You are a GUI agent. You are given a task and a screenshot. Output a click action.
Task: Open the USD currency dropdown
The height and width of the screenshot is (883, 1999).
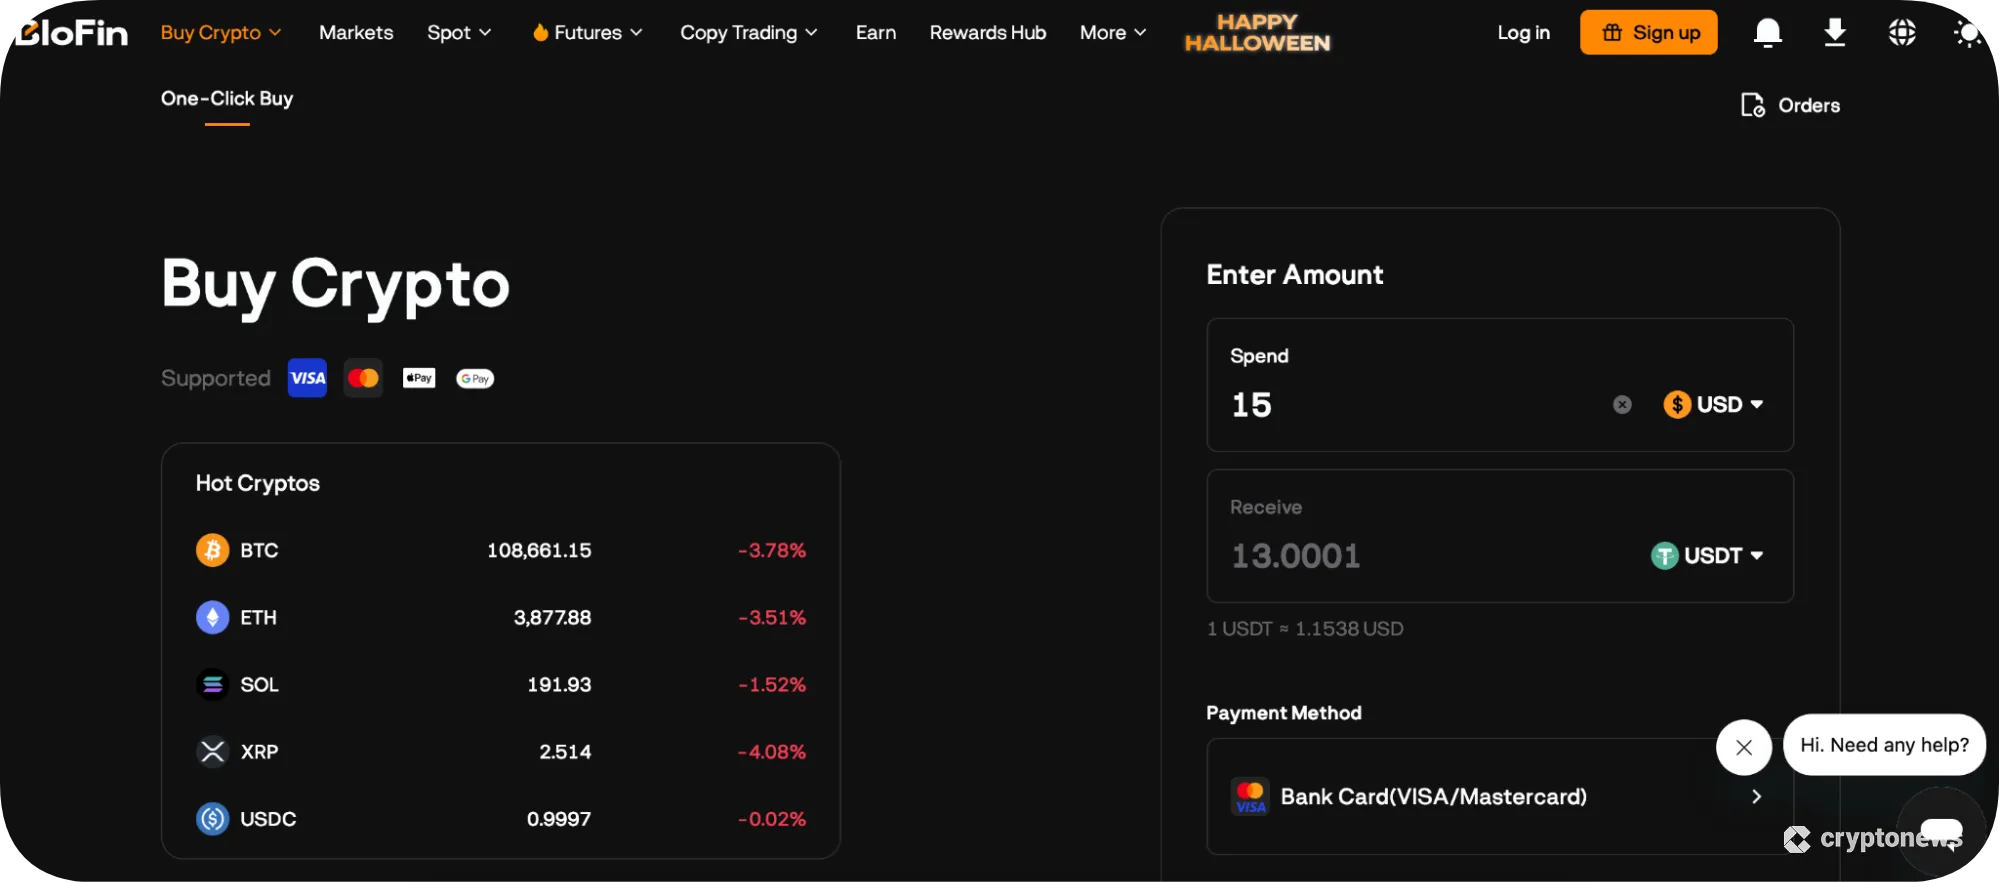[x=1714, y=405]
